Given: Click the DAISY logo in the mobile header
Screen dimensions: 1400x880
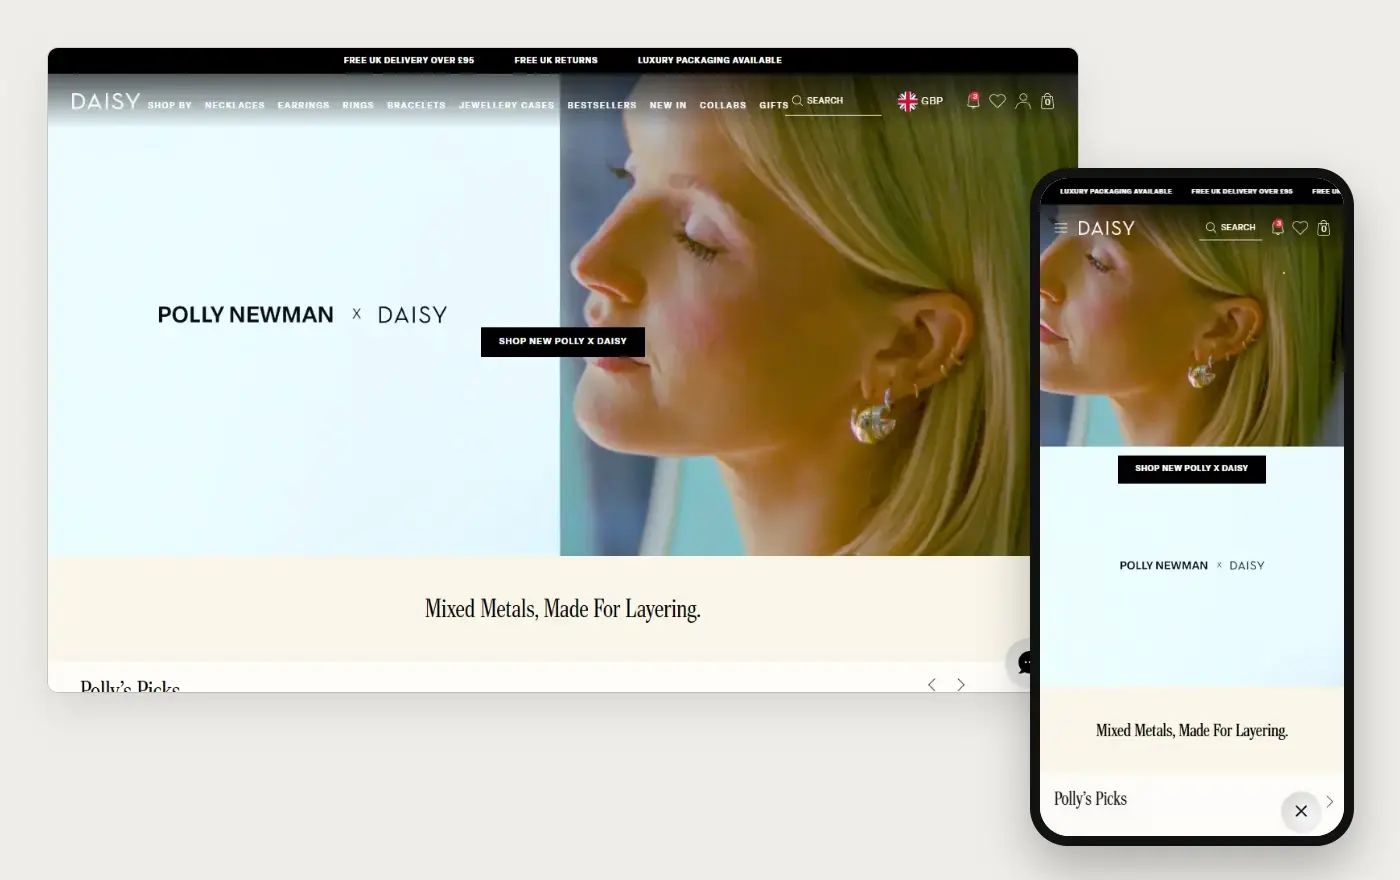Looking at the screenshot, I should [1106, 228].
